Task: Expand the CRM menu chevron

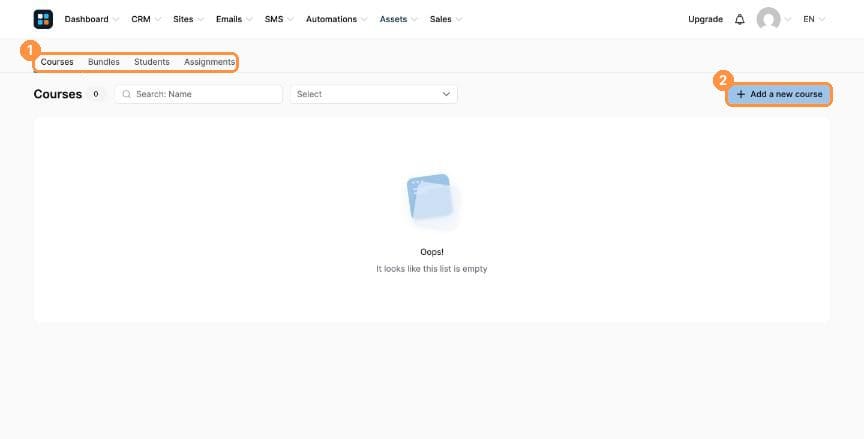Action: [x=158, y=19]
